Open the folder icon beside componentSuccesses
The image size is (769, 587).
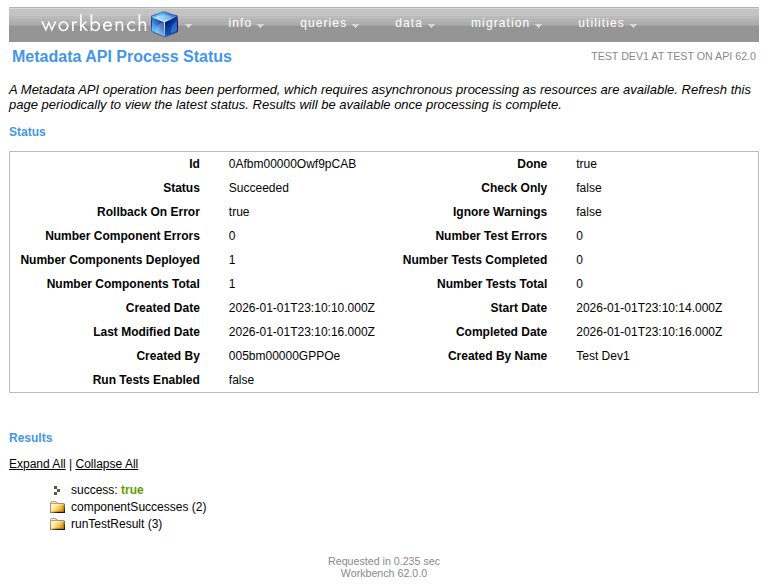click(x=57, y=507)
